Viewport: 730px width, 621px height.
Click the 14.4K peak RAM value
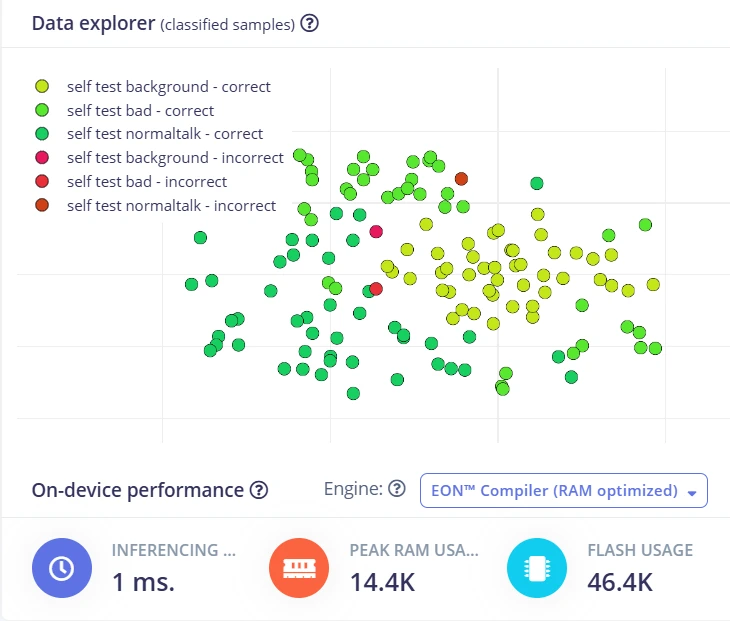pos(382,582)
